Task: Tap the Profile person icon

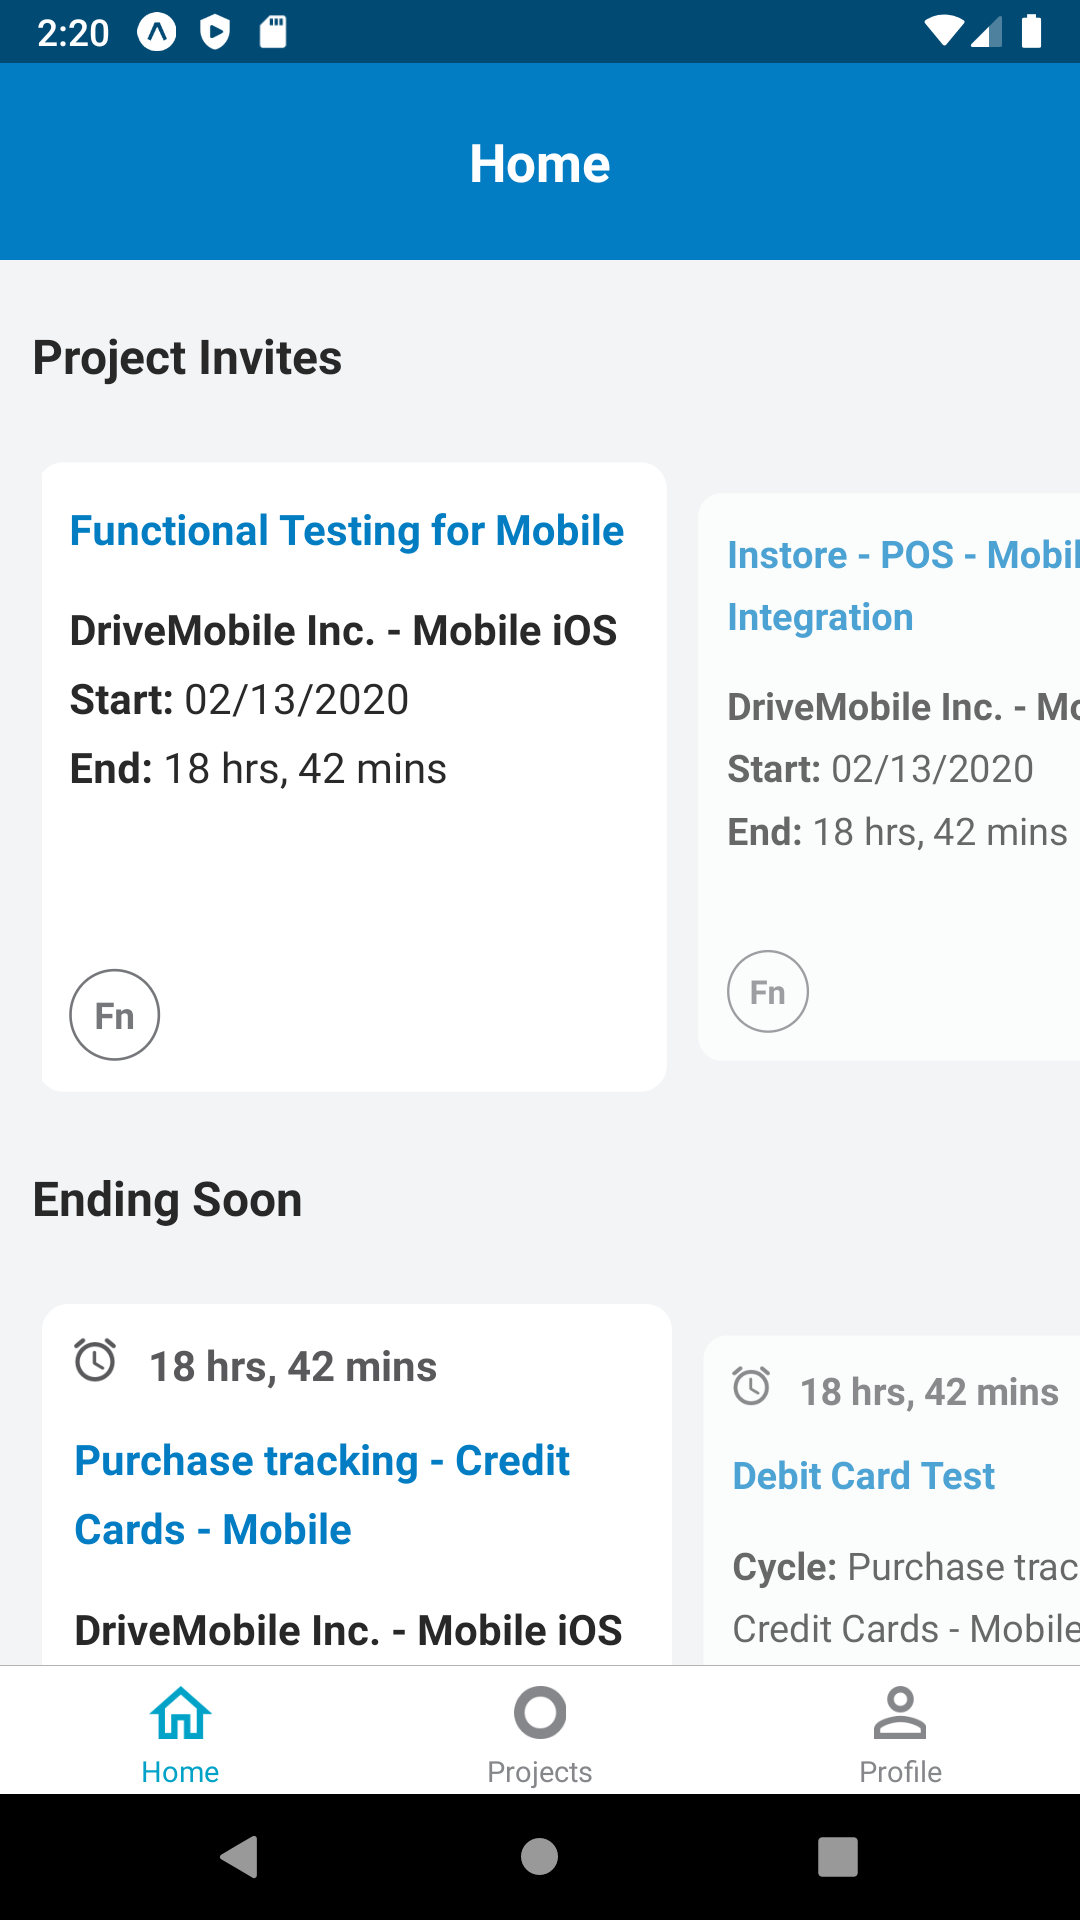Action: click(900, 1713)
